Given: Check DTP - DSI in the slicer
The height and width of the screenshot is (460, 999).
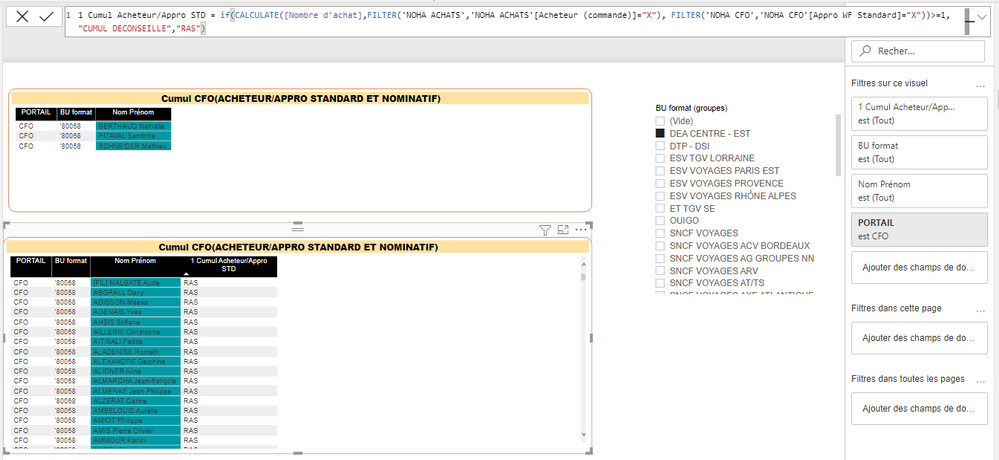Looking at the screenshot, I should click(x=660, y=146).
